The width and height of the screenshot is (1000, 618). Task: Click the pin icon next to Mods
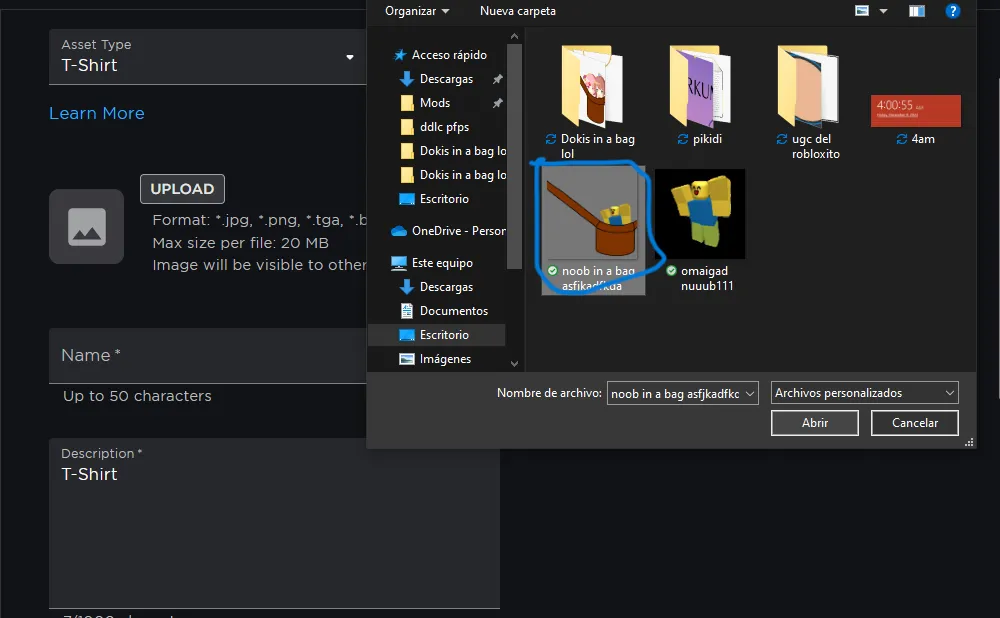click(497, 103)
